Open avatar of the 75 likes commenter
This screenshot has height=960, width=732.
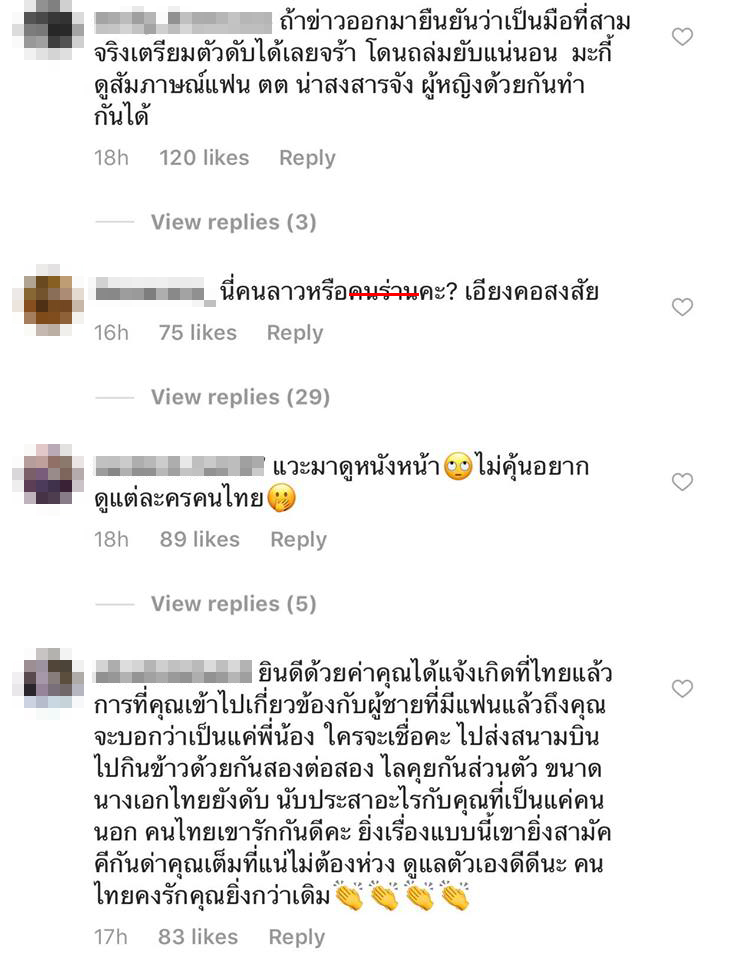[x=48, y=300]
